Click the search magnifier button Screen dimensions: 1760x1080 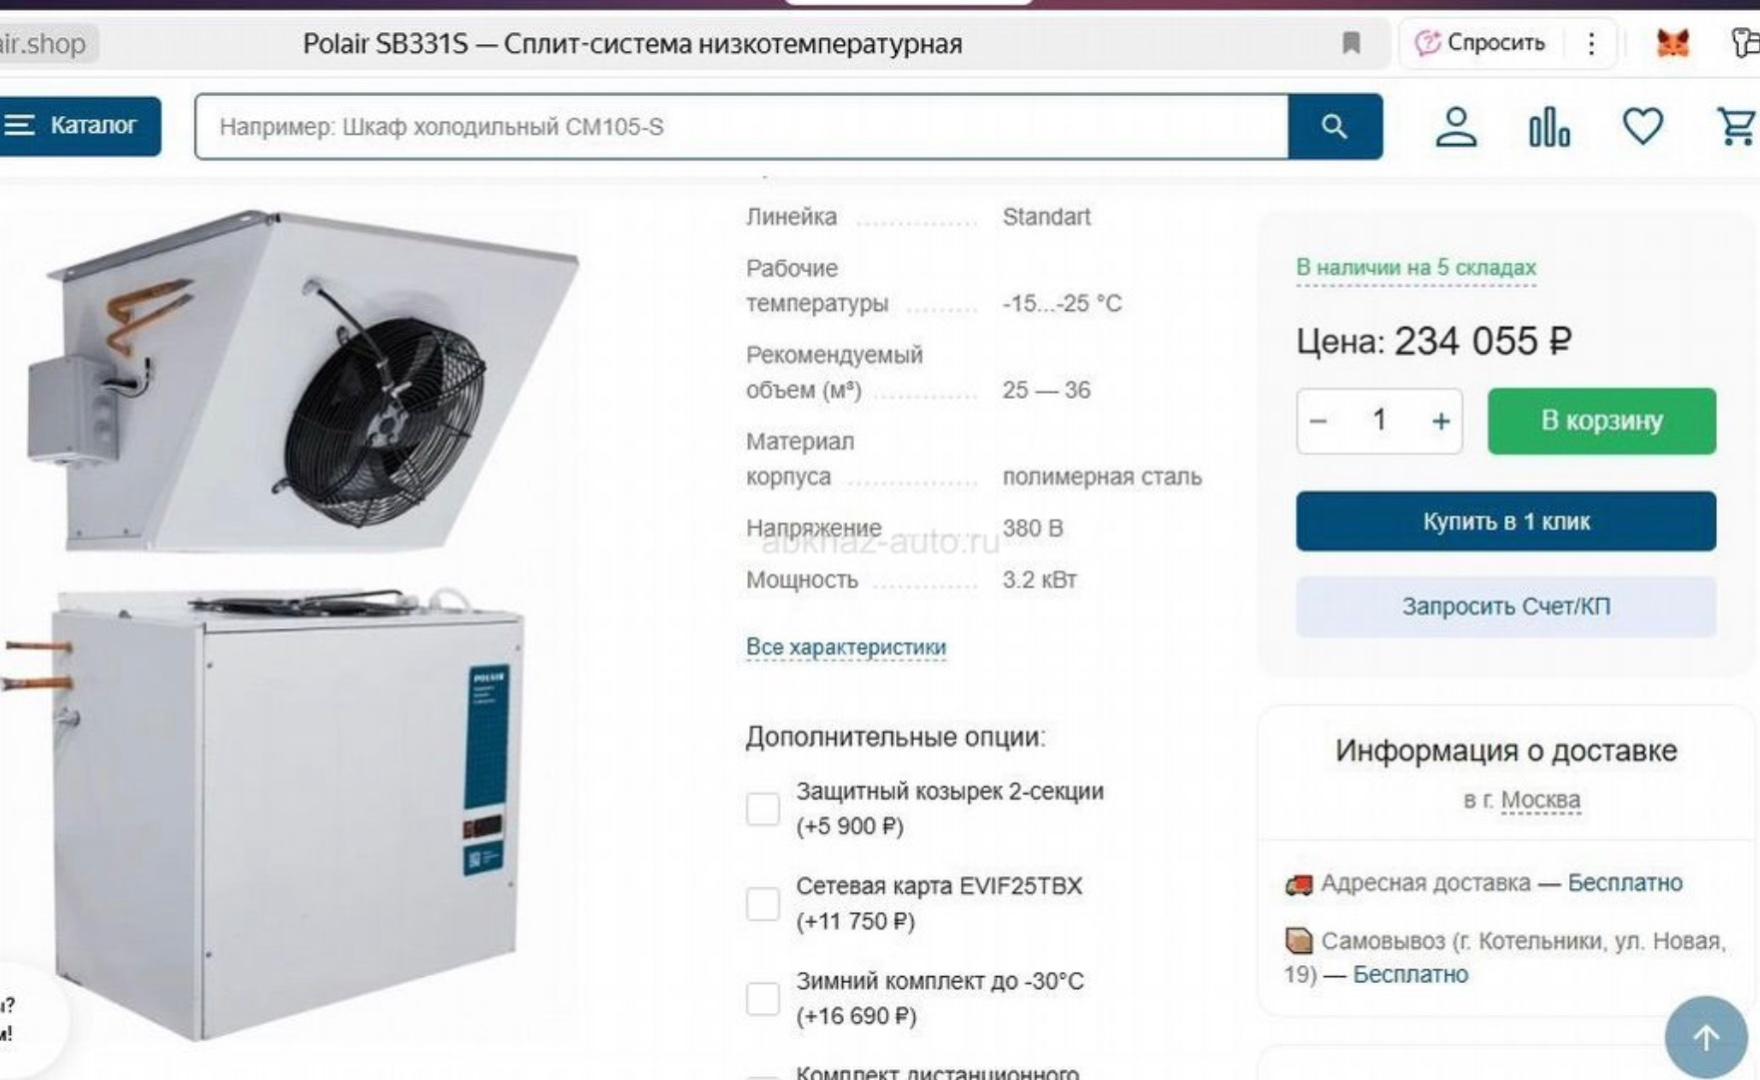(1335, 127)
